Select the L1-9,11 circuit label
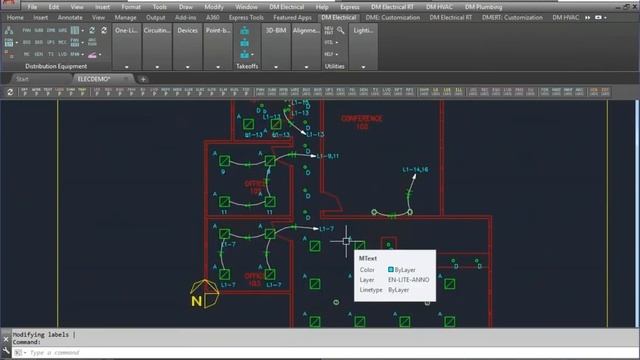 (x=328, y=156)
